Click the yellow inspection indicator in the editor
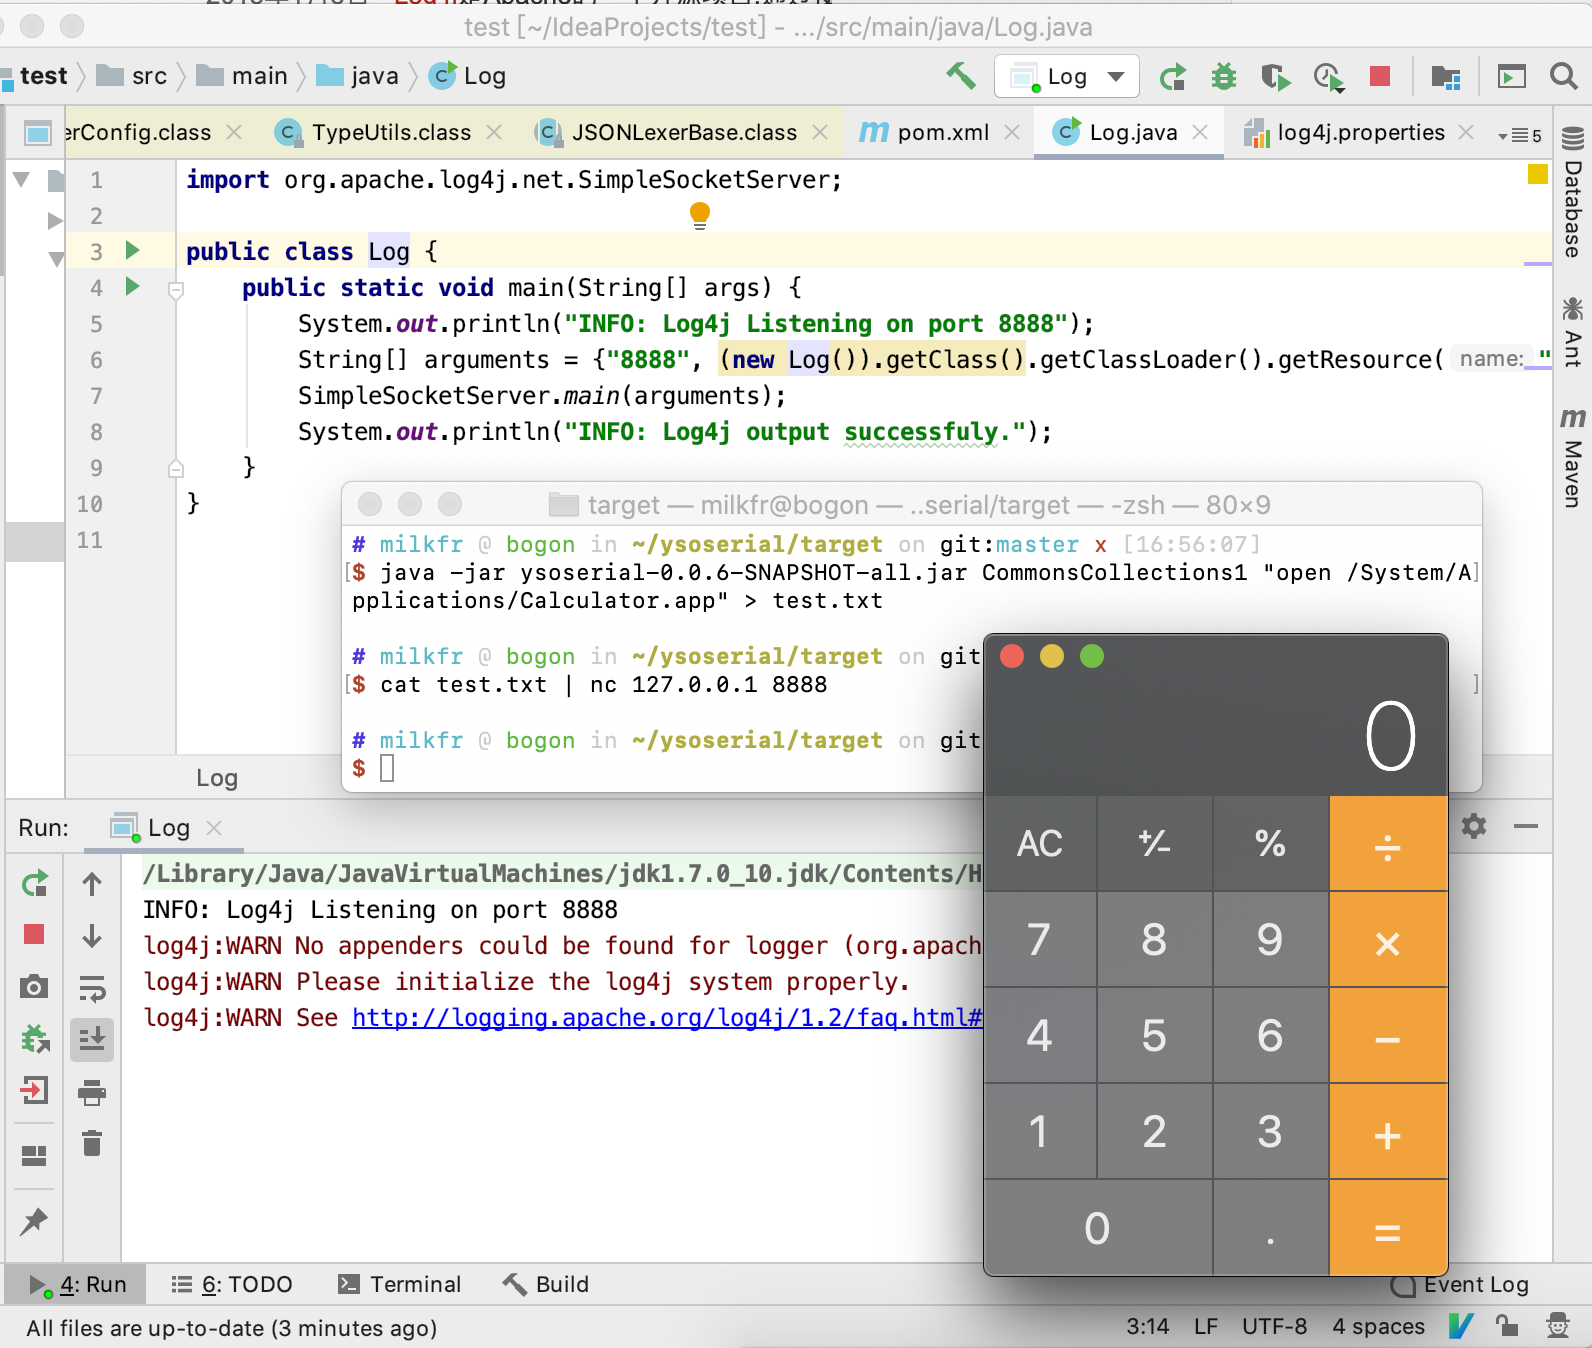1592x1348 pixels. (1538, 174)
